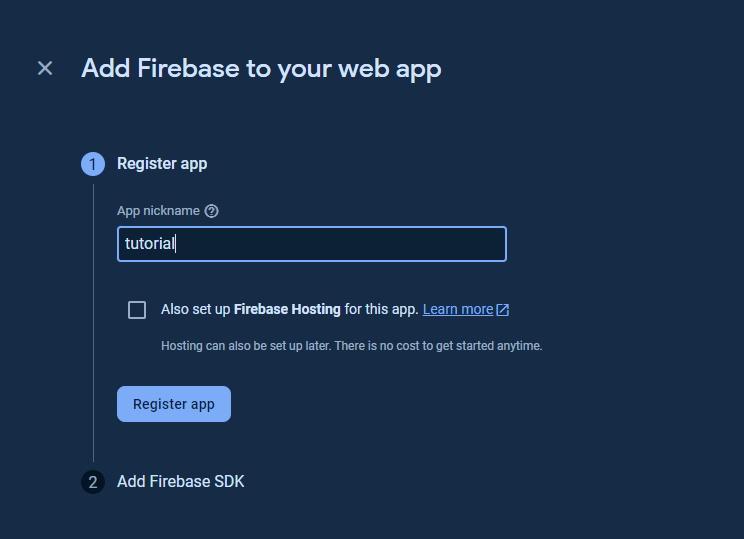Screen dimensions: 744x539
Task: Click the App nickname help icon
Action: 211,211
